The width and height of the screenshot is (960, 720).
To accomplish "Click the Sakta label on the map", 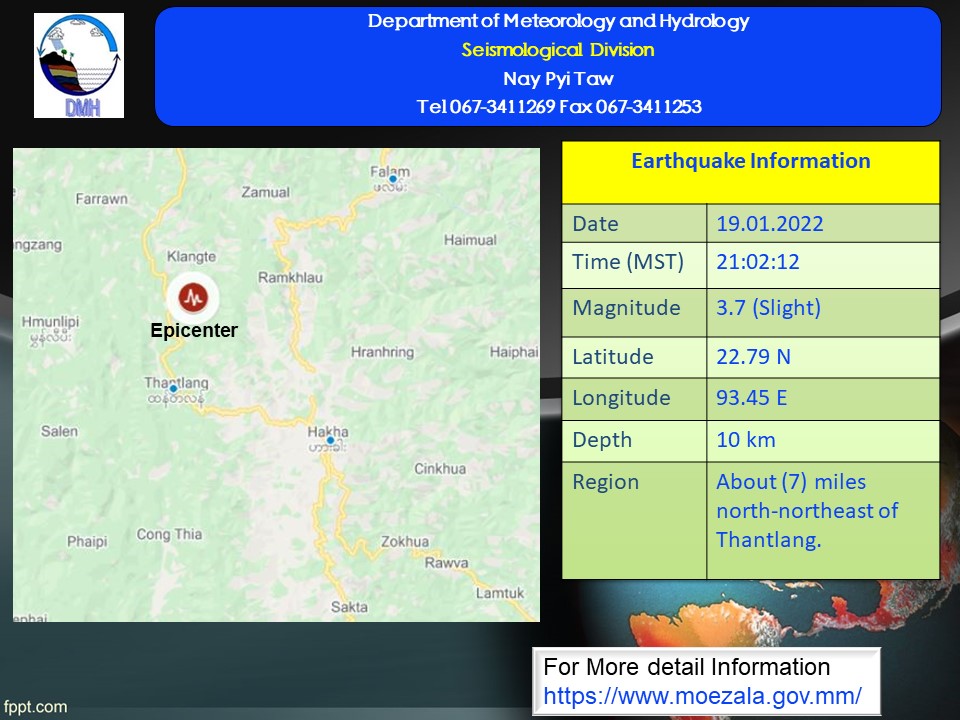I will [x=349, y=607].
